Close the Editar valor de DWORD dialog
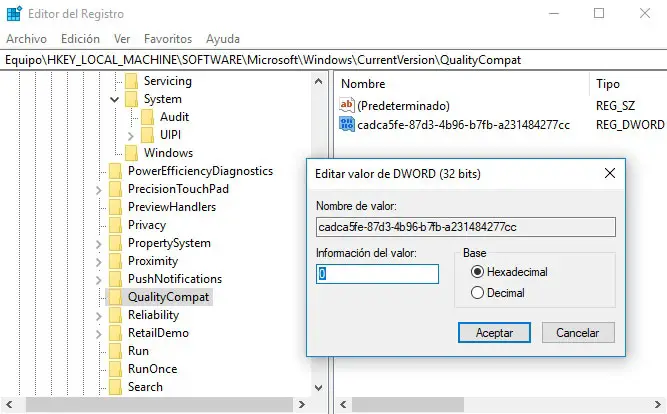 [610, 173]
